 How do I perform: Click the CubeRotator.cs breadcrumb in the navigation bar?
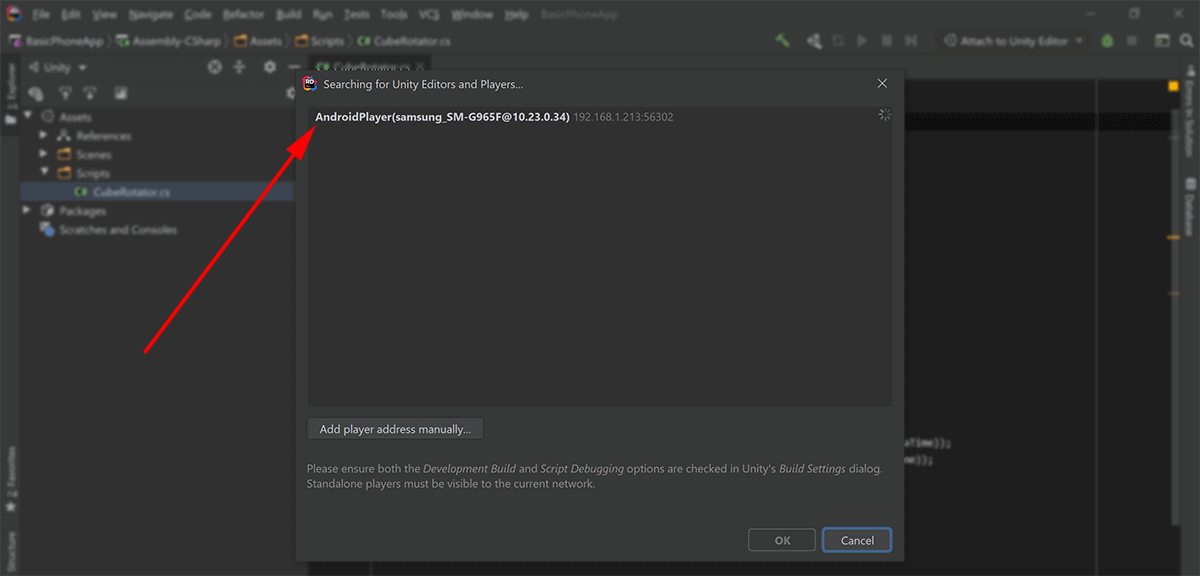(x=404, y=41)
